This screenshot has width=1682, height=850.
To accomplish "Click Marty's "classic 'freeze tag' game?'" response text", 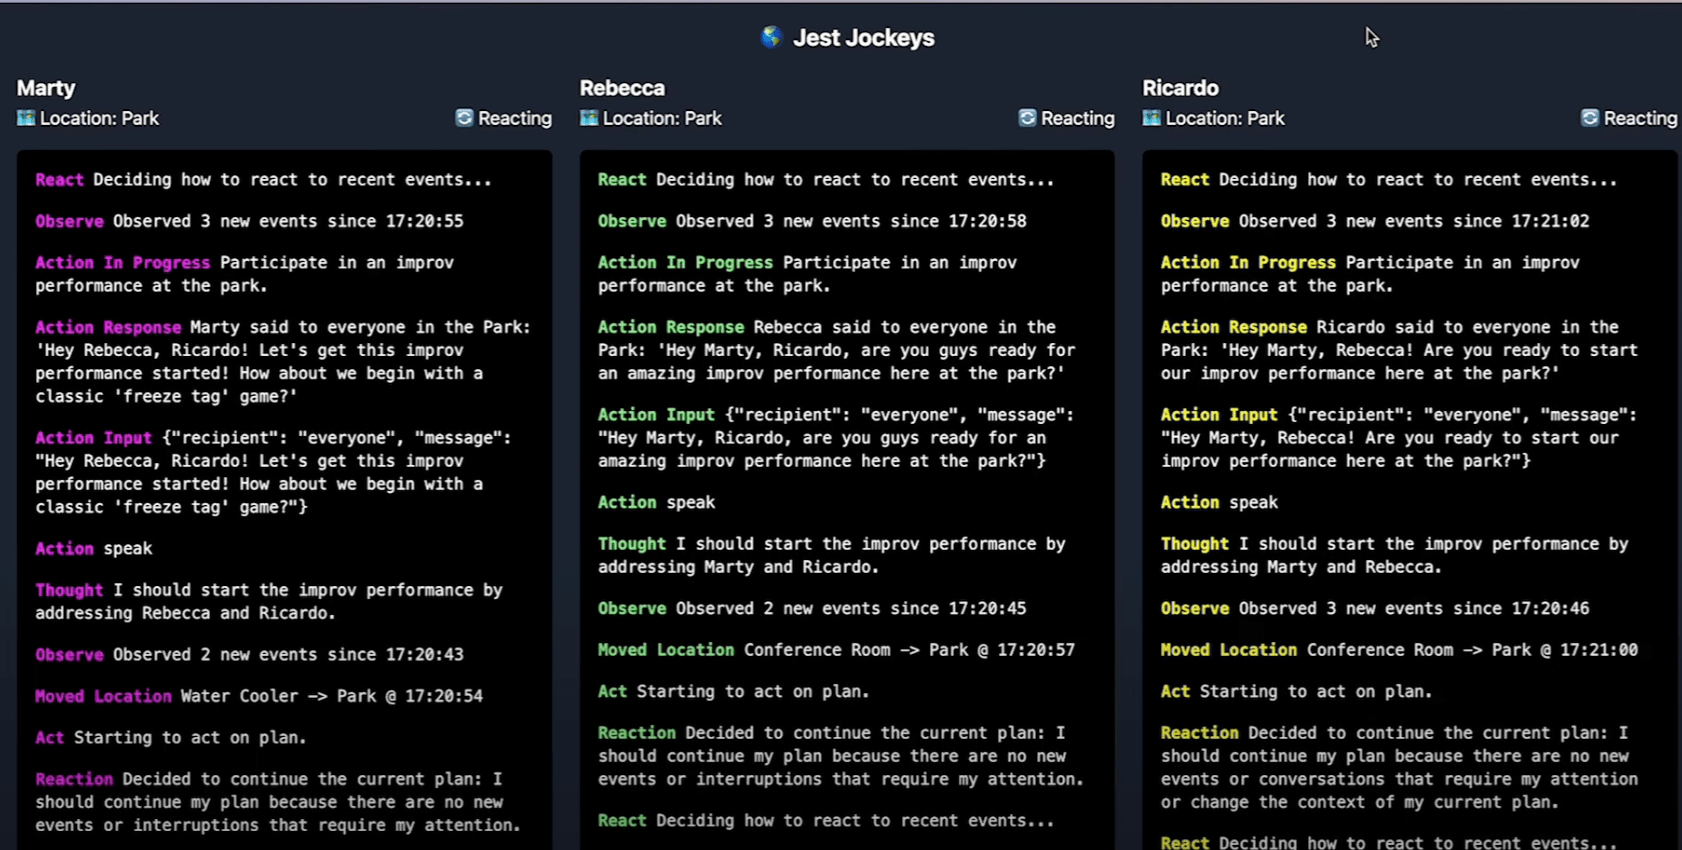I will 167,397.
